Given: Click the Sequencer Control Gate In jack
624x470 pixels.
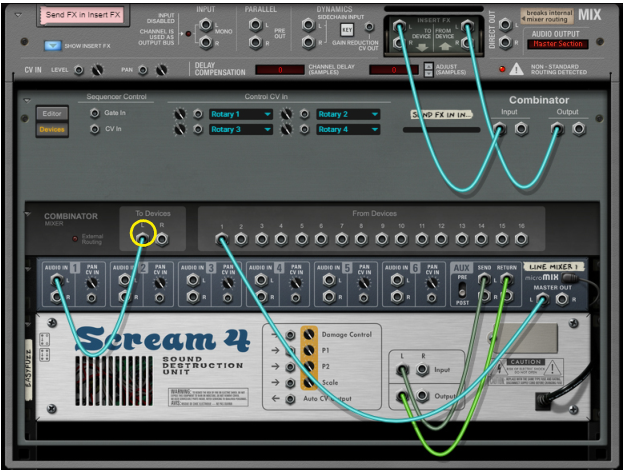Looking at the screenshot, I should (94, 113).
